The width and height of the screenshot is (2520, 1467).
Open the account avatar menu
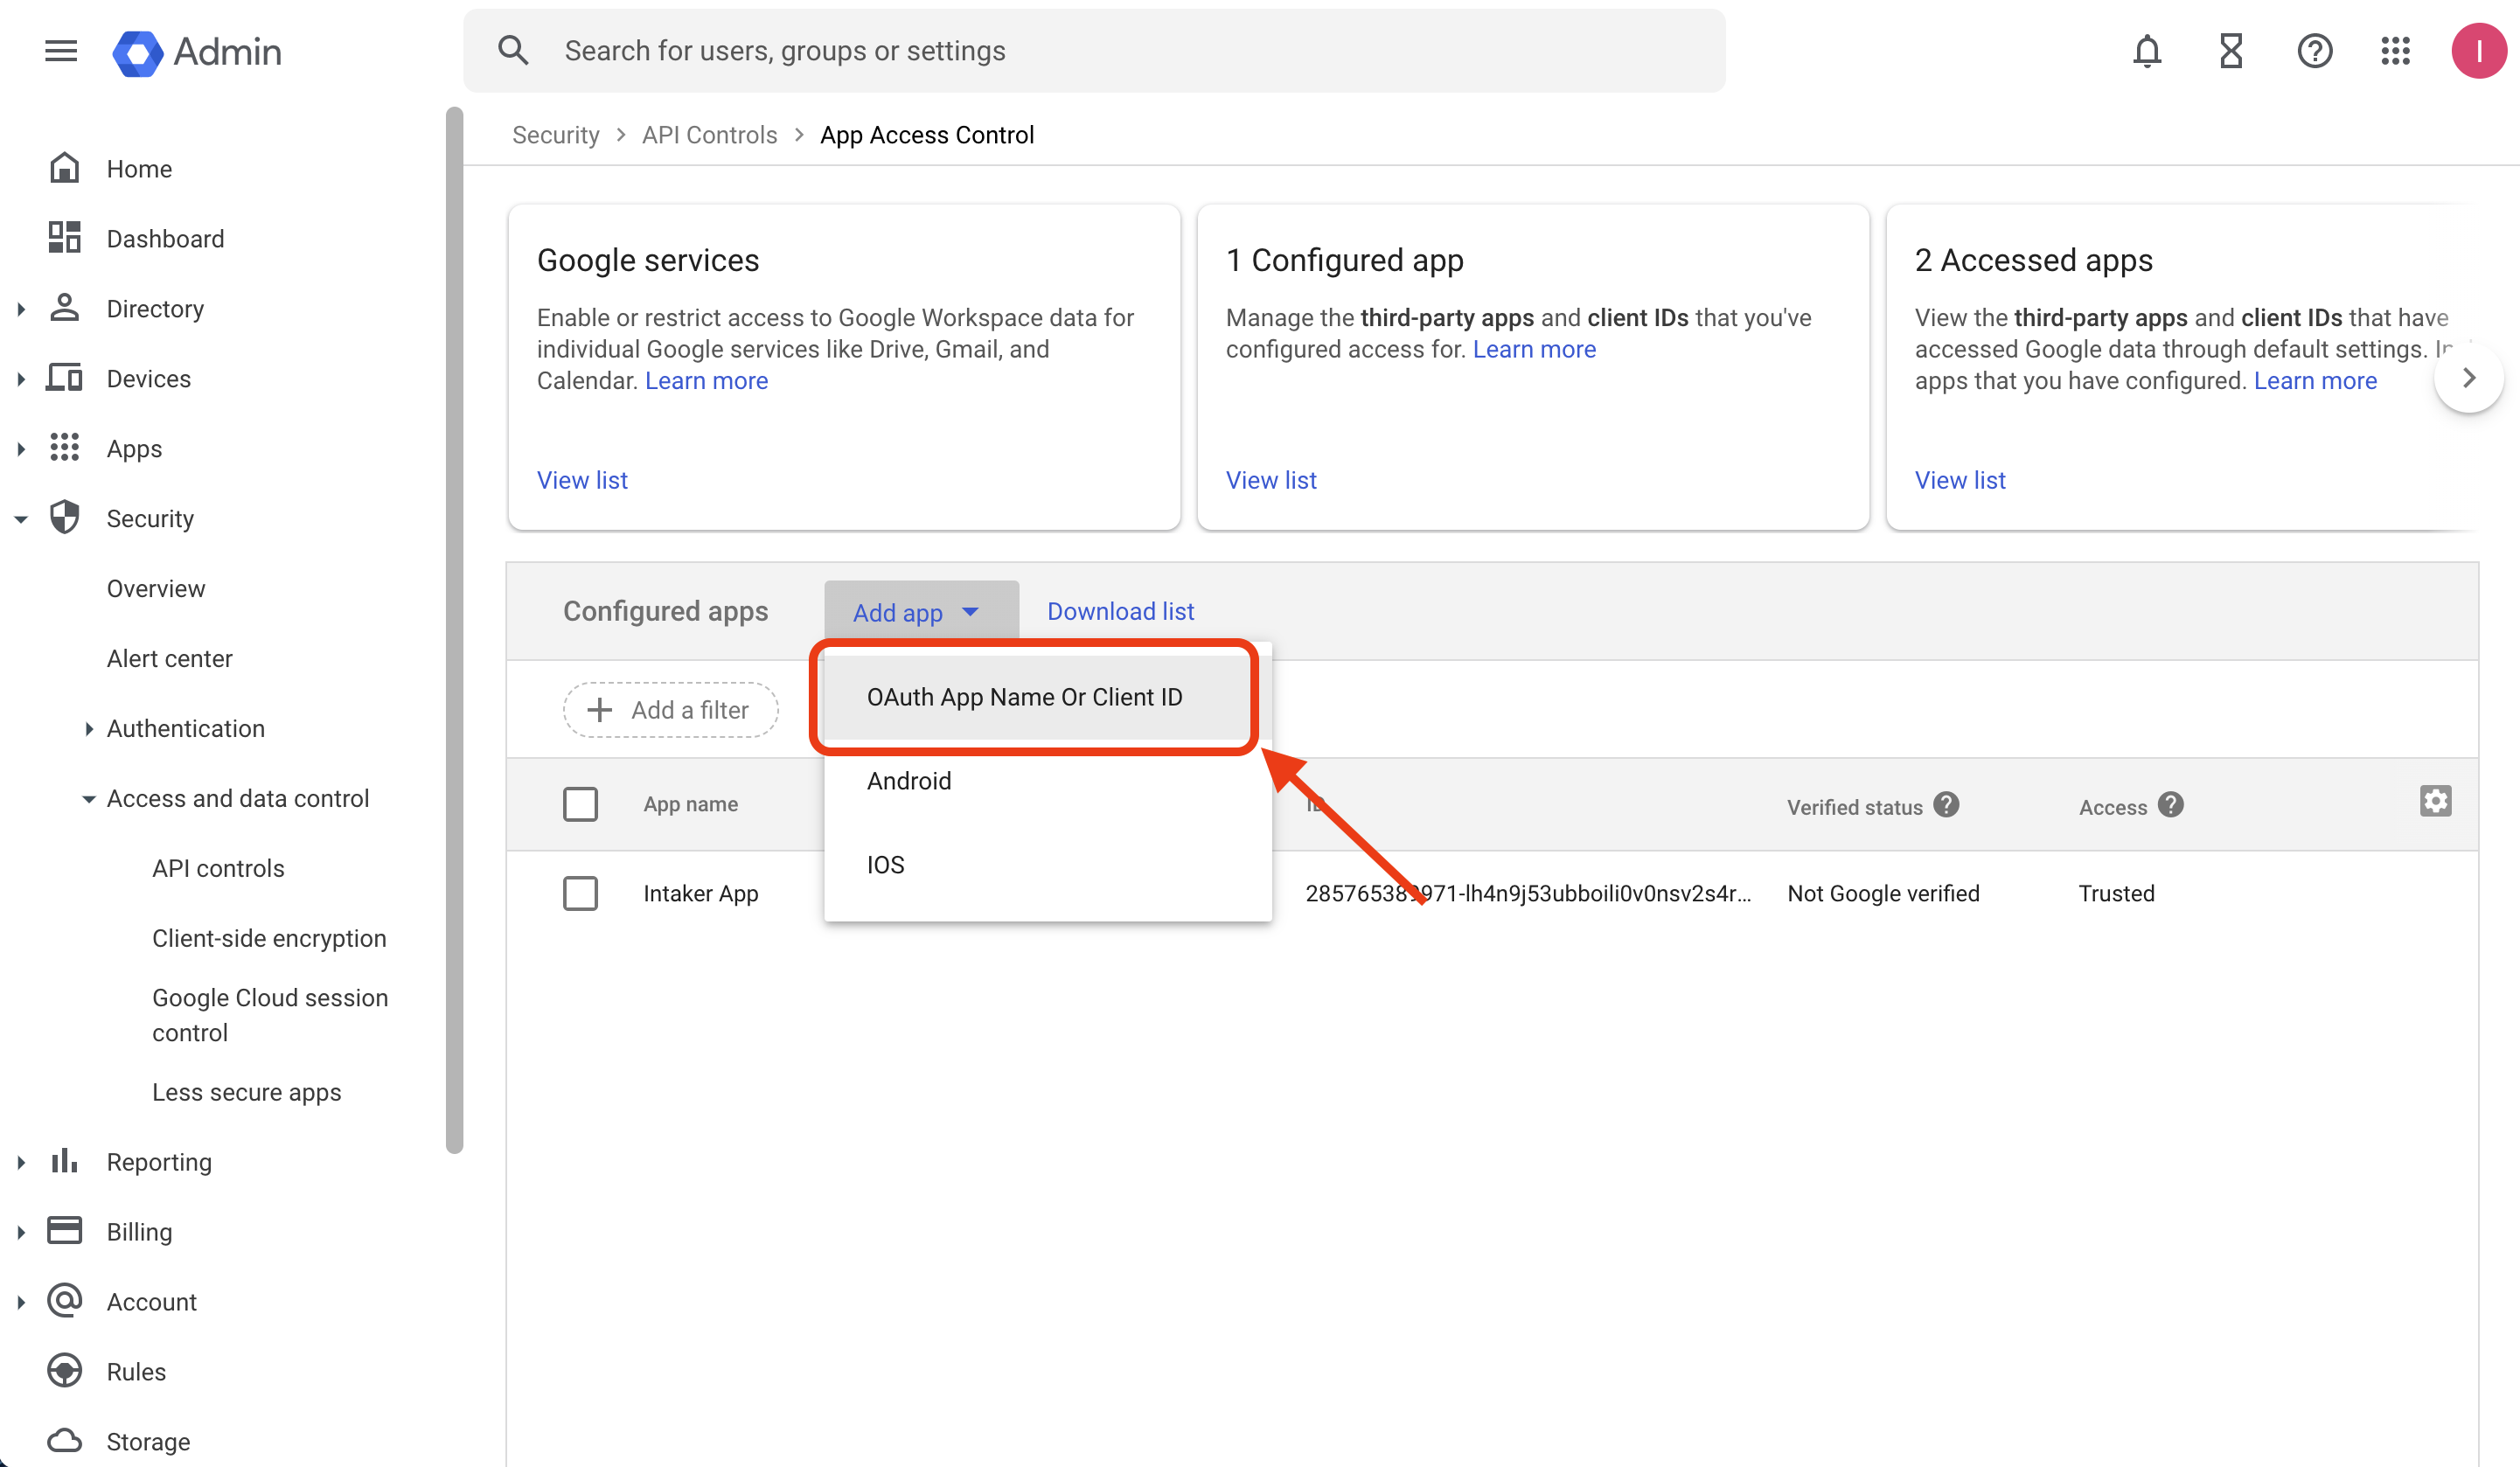coord(2478,51)
